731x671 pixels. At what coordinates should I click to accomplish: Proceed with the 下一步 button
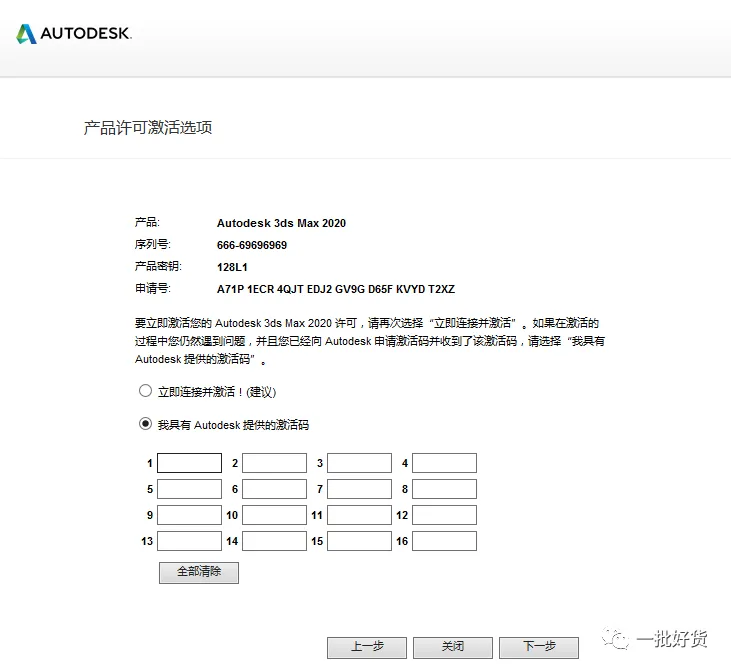coord(539,648)
